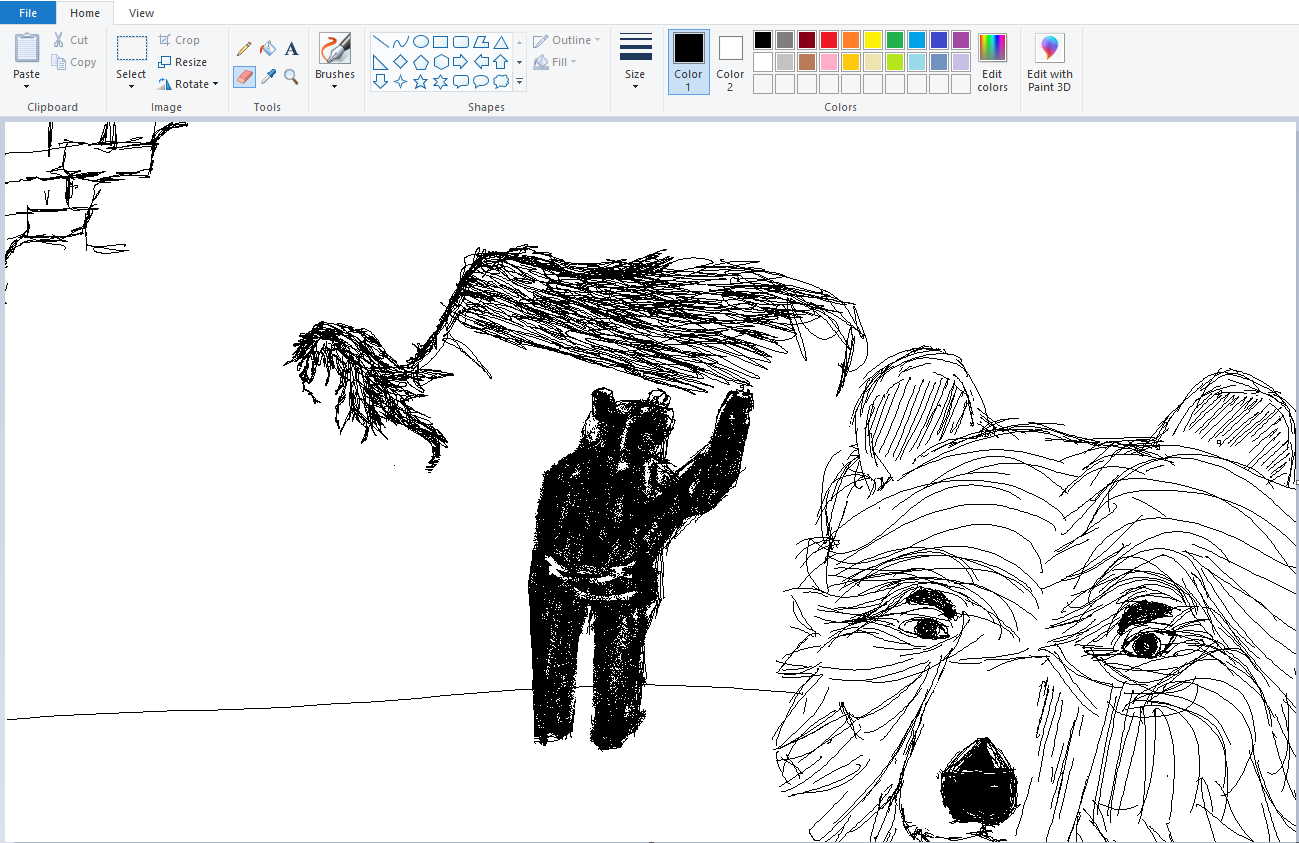
Task: Pick the Color picker eyedropper tool
Action: tap(268, 77)
